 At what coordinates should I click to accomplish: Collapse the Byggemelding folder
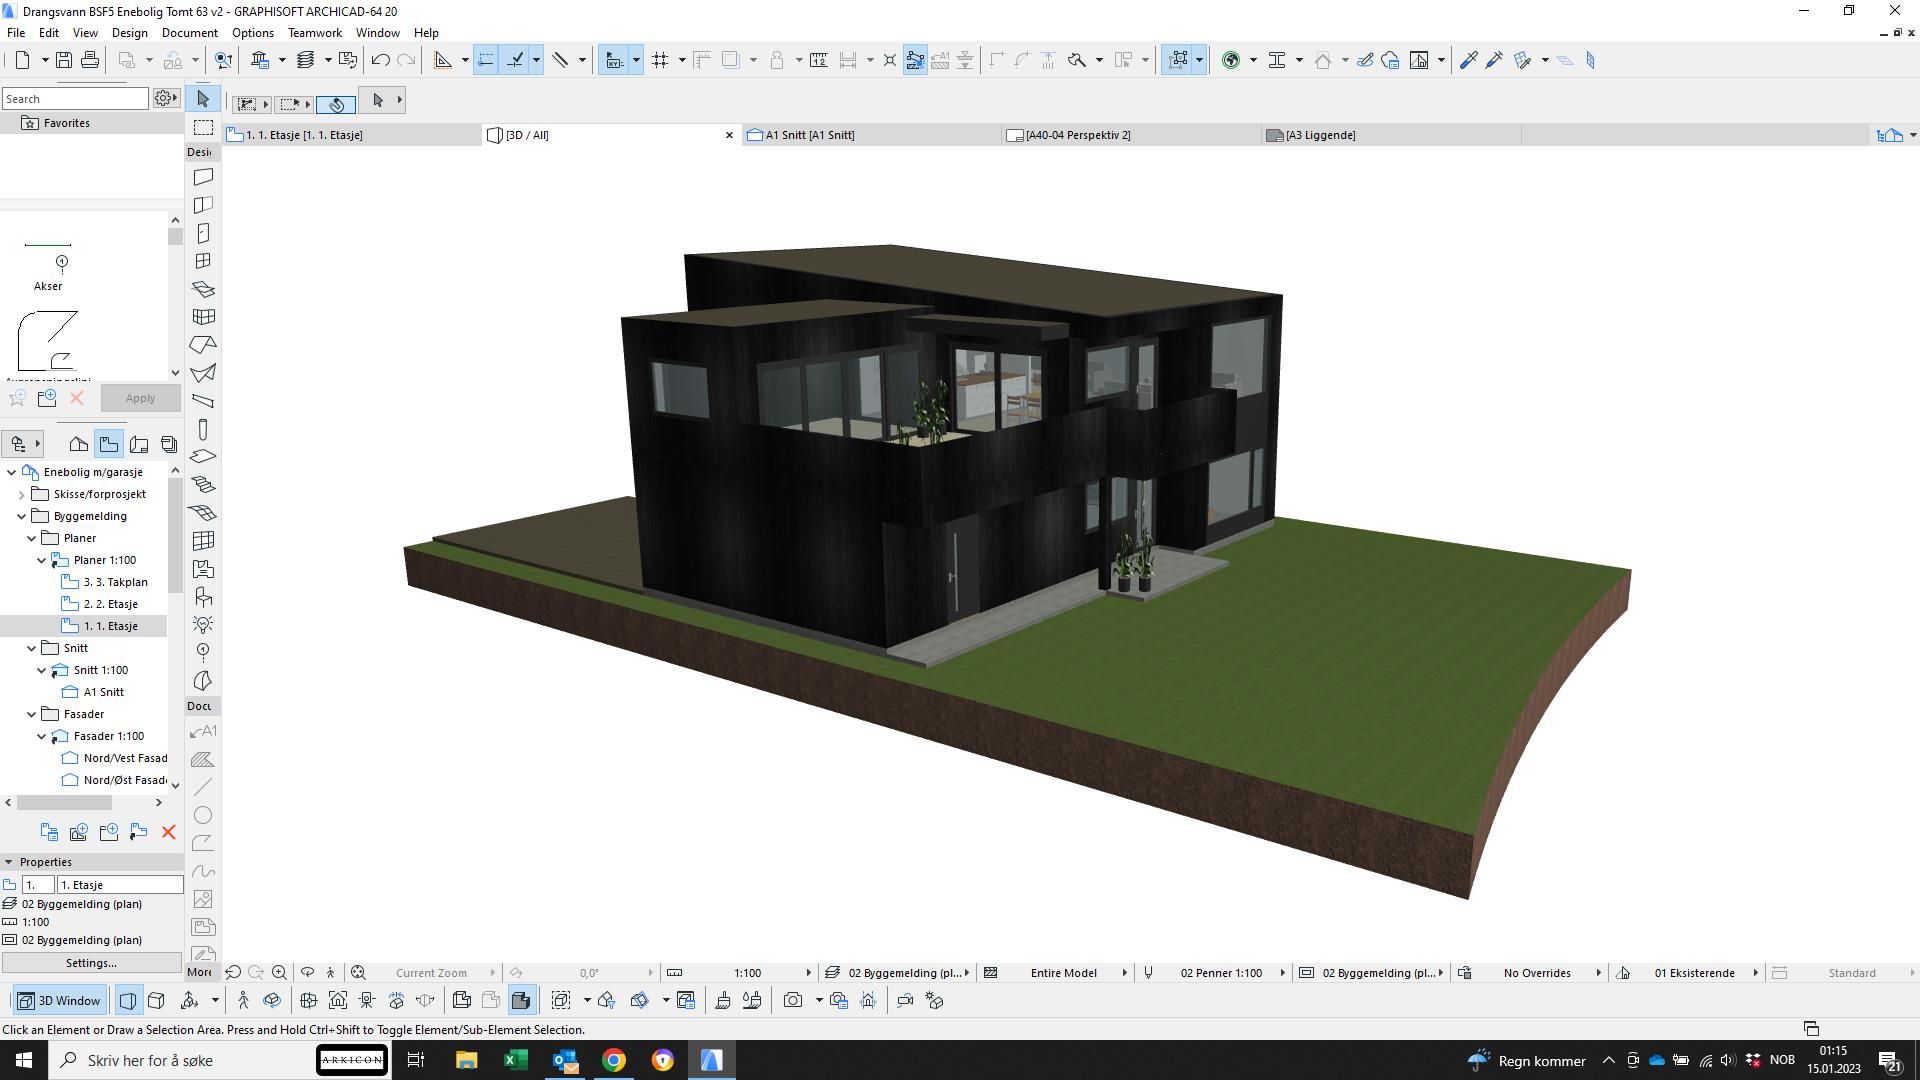pos(22,516)
